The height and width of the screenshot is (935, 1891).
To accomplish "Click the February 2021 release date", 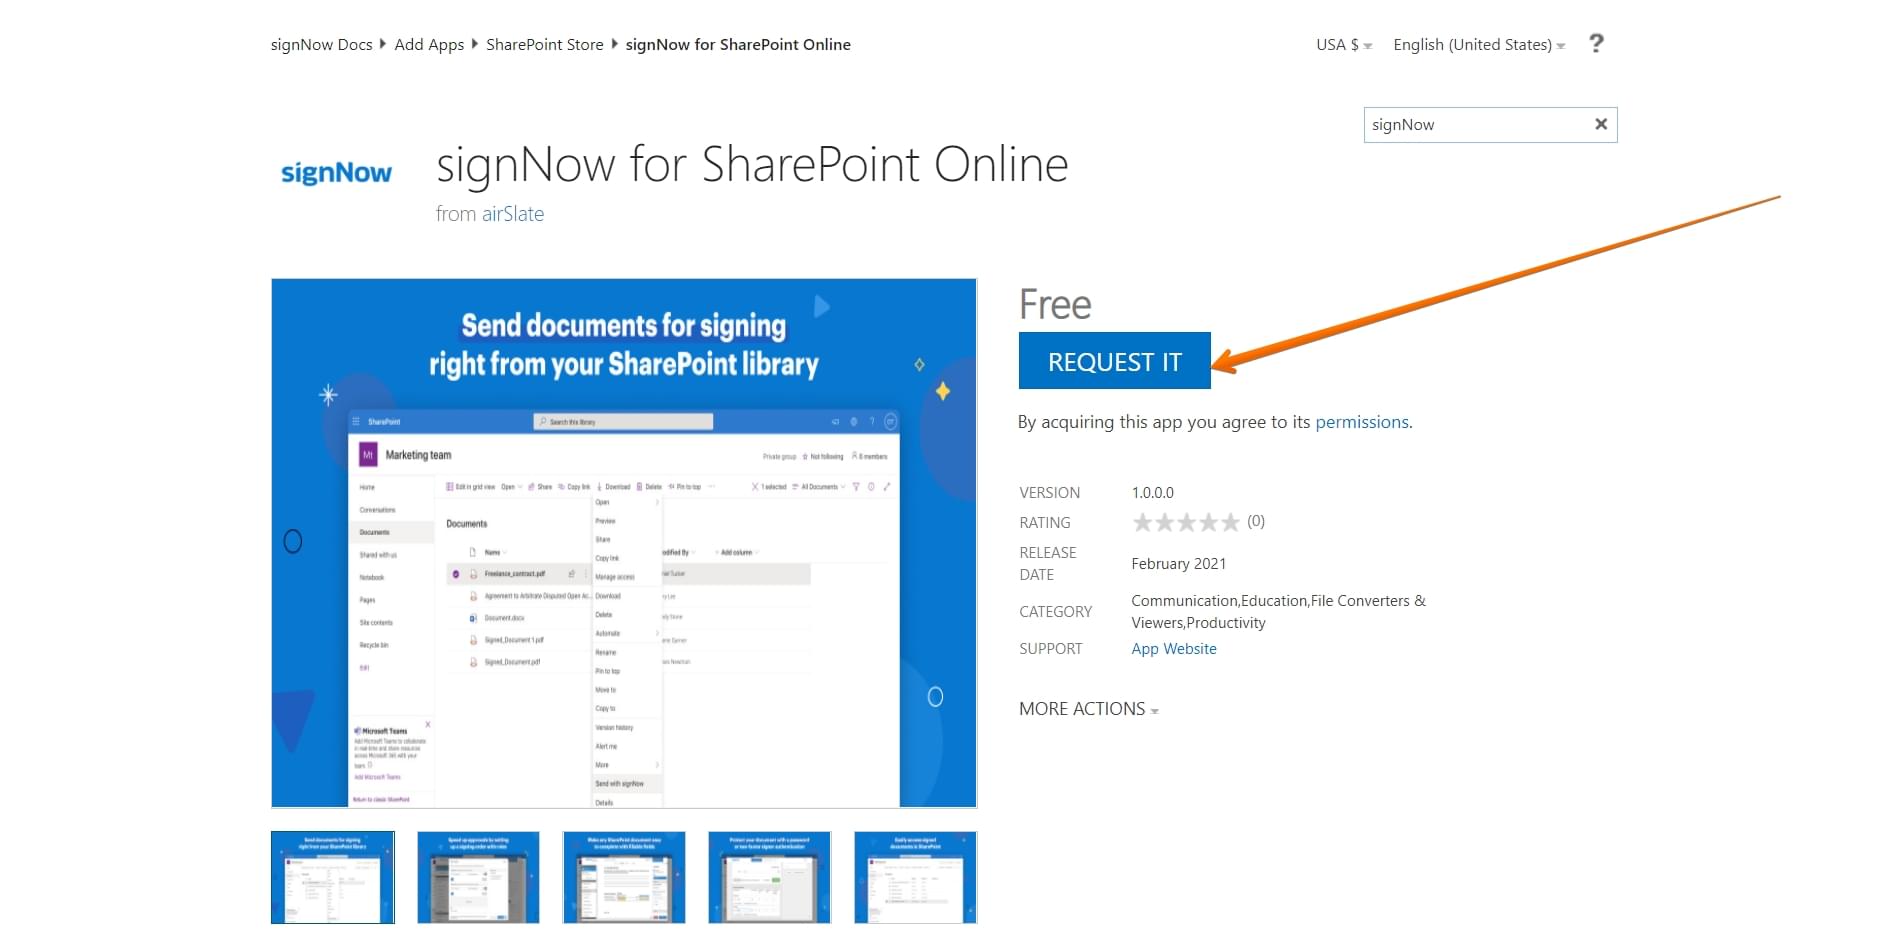I will pyautogui.click(x=1179, y=564).
